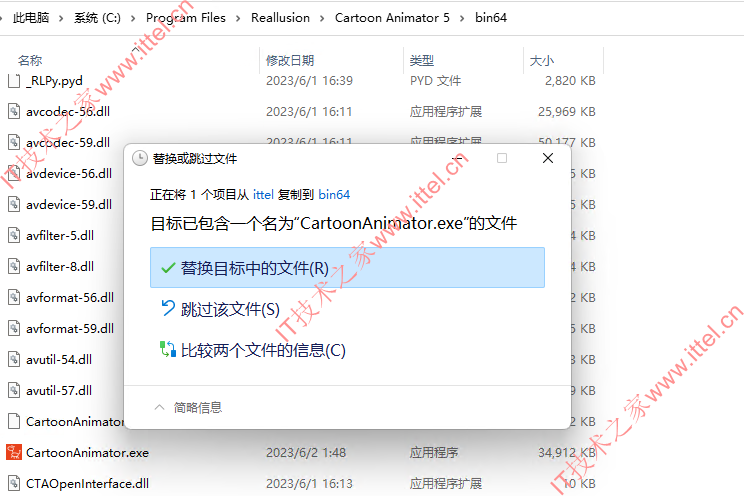Sort by 类型 column header

point(422,60)
